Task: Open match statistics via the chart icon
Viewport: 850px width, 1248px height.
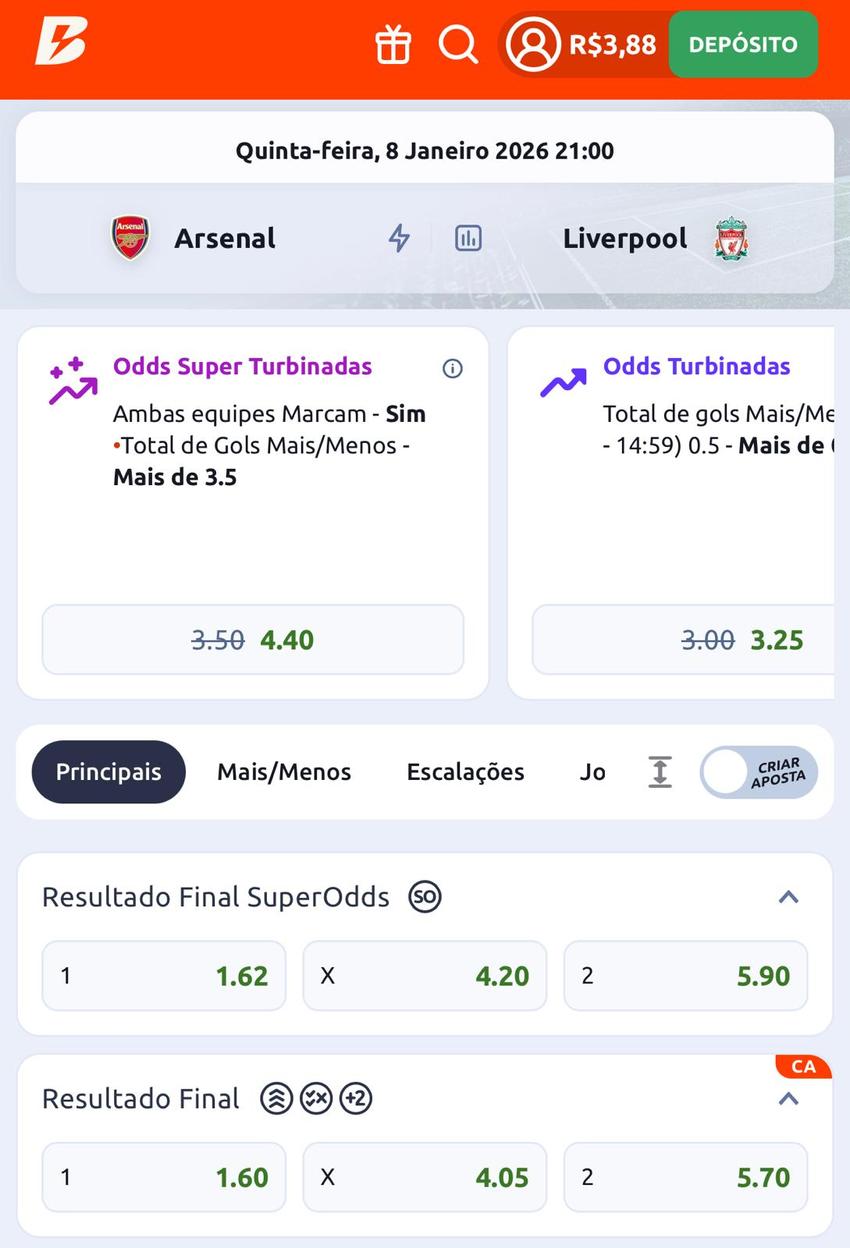Action: 467,238
